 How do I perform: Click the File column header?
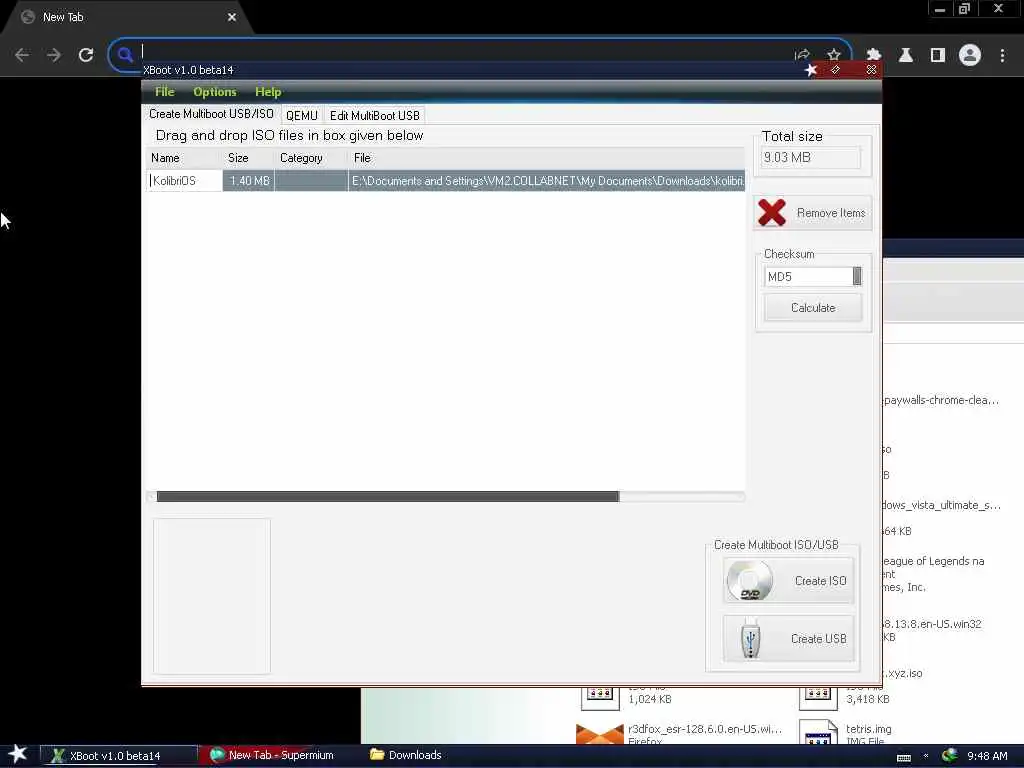click(547, 158)
